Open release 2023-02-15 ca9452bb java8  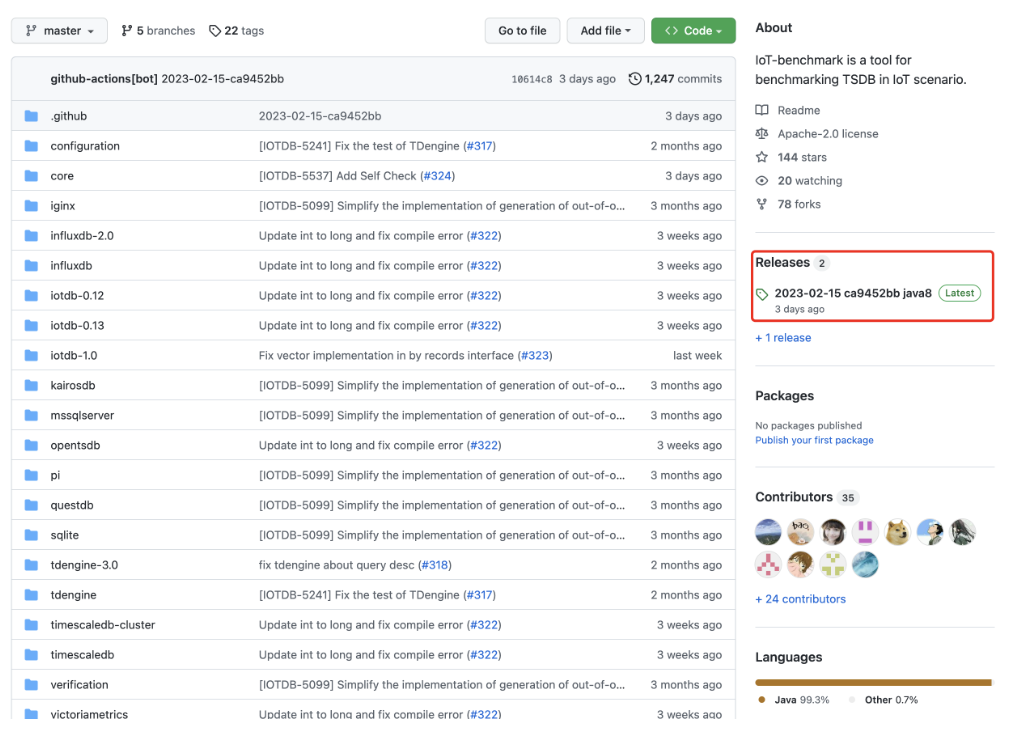pyautogui.click(x=853, y=293)
